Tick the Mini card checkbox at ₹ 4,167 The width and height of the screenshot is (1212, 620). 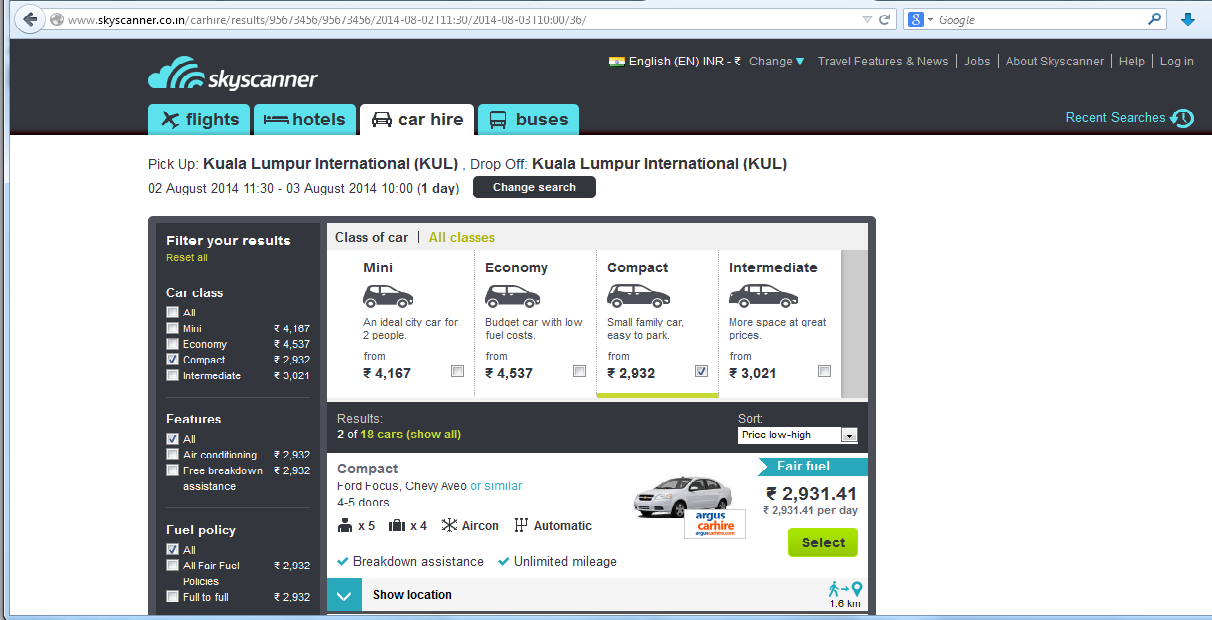(x=457, y=371)
